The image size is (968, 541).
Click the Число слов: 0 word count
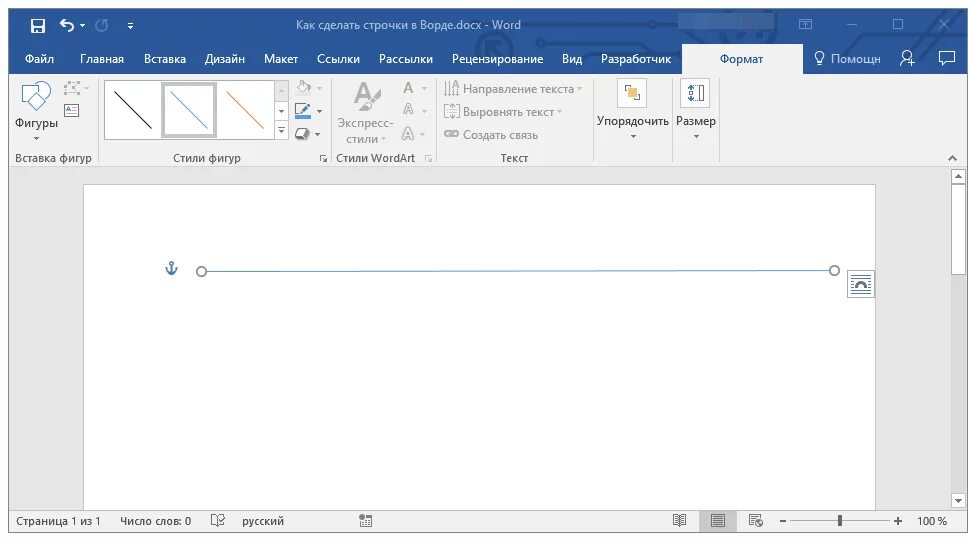[x=156, y=521]
